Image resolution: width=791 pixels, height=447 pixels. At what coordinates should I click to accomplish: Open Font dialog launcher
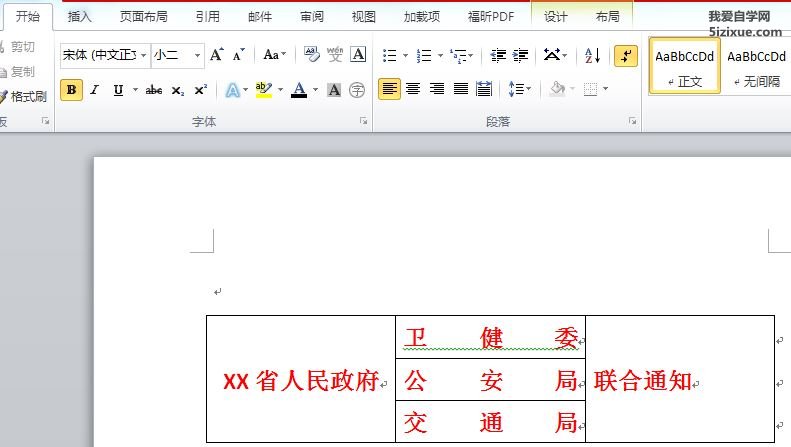pyautogui.click(x=363, y=121)
